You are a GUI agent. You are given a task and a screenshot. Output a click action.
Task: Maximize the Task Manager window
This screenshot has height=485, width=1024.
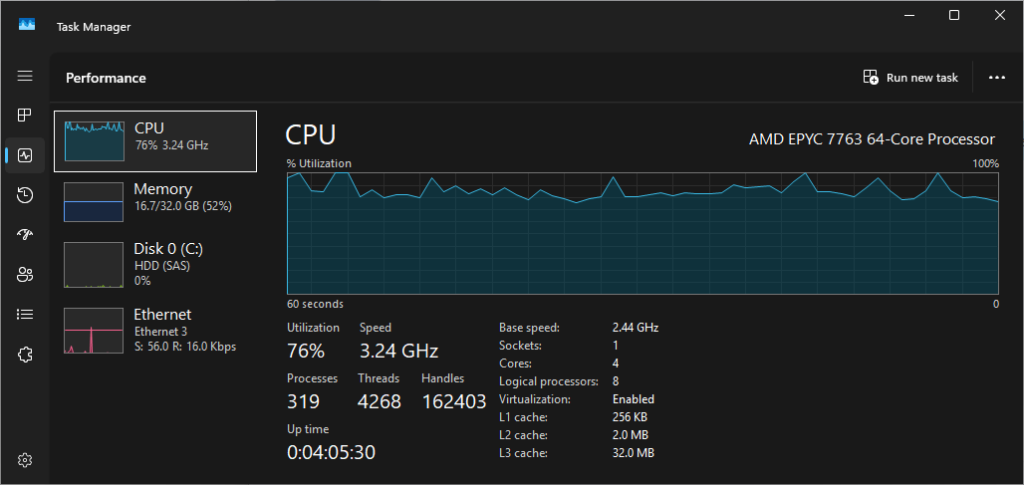[954, 15]
